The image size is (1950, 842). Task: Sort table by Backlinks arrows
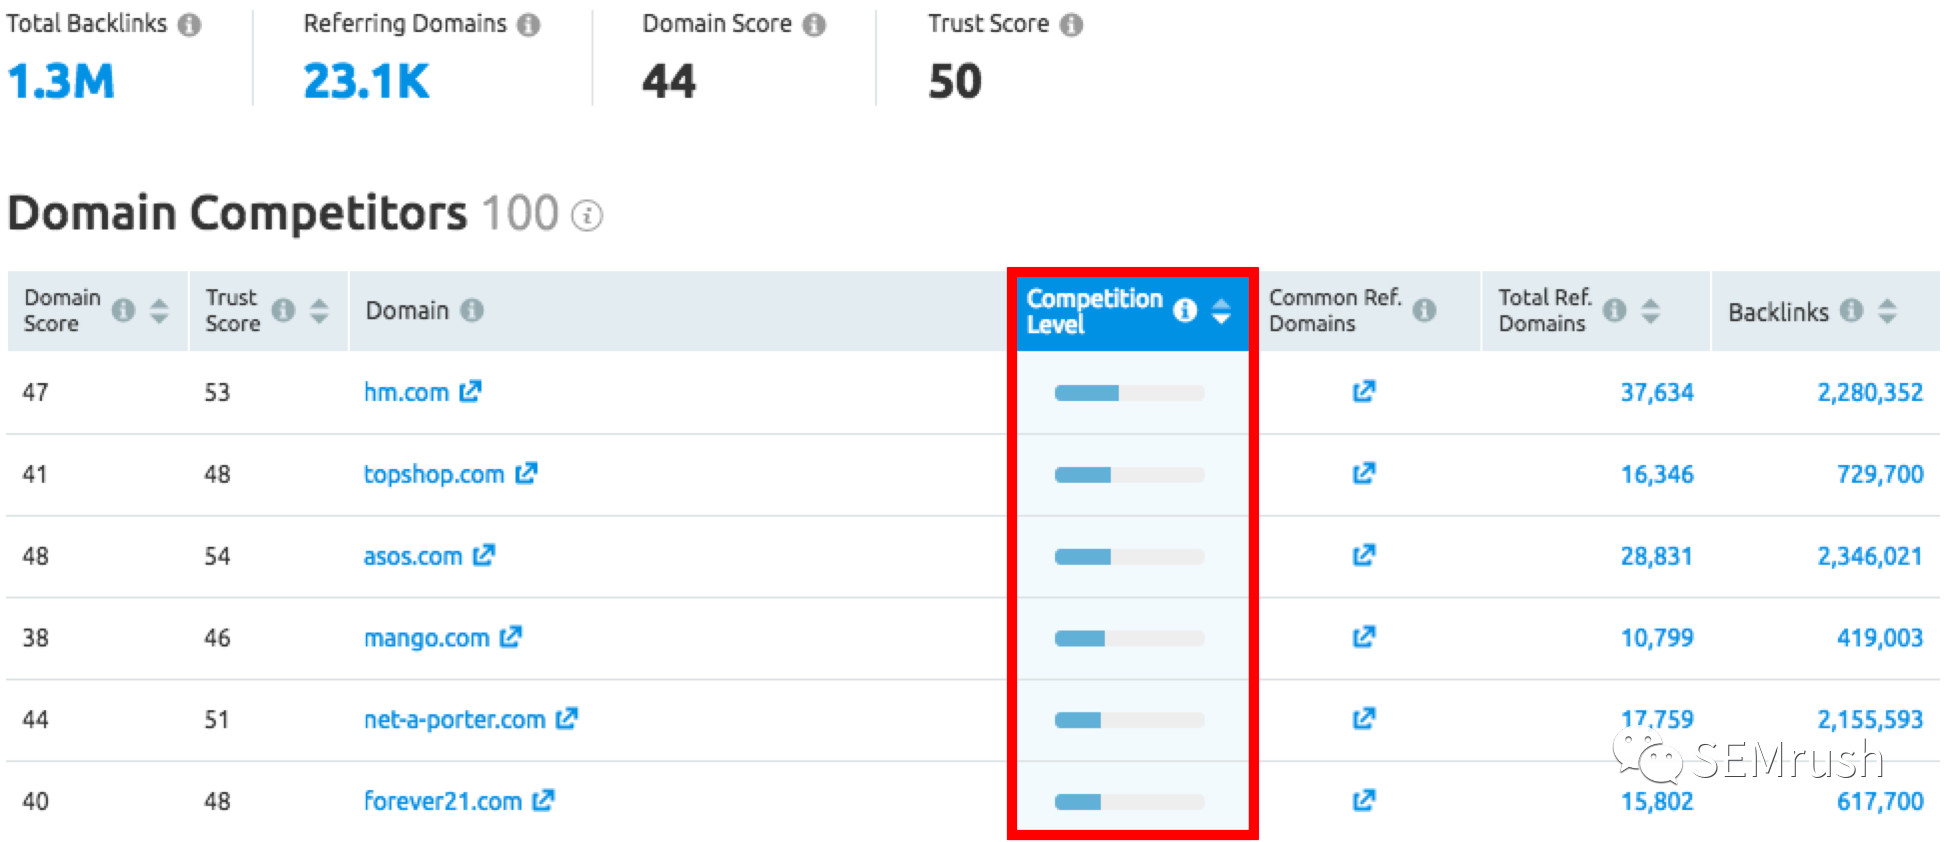point(1887,311)
